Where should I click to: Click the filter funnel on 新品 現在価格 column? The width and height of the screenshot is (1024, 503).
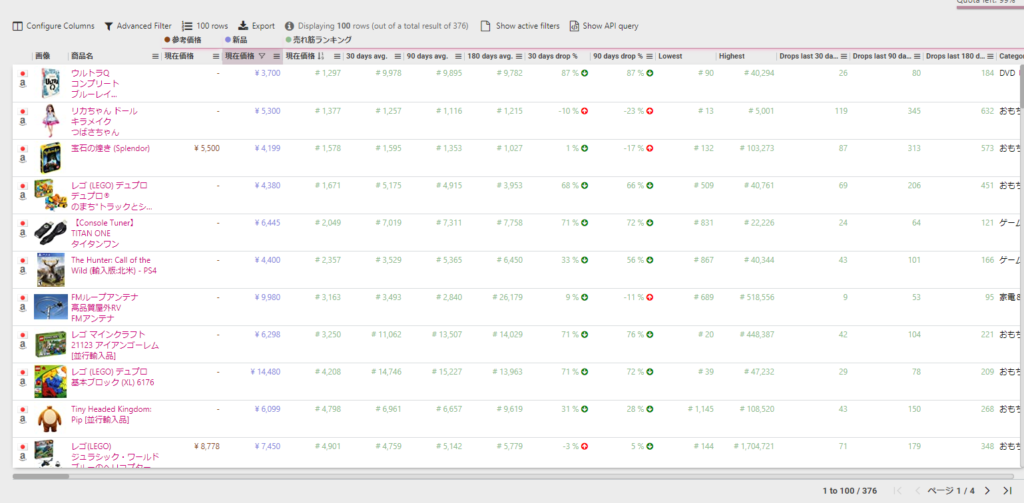click(262, 56)
